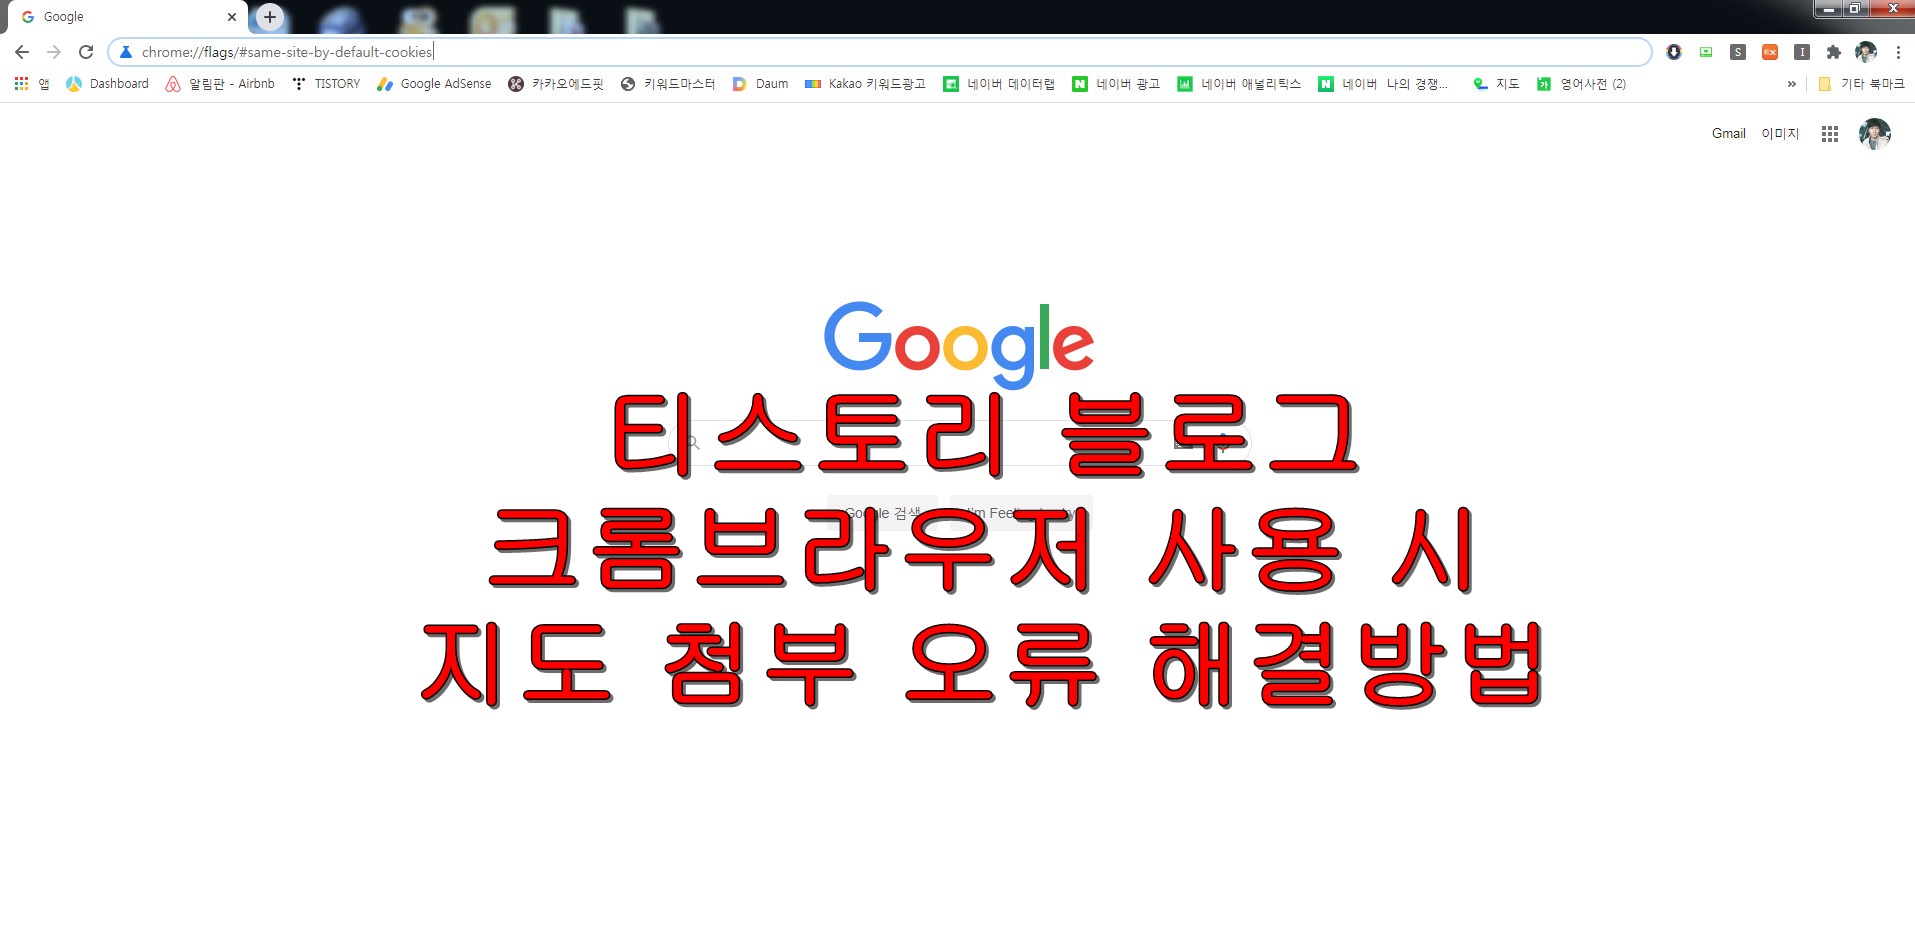
Task: Open the Chrome profile avatar in toolbar
Action: point(1866,52)
